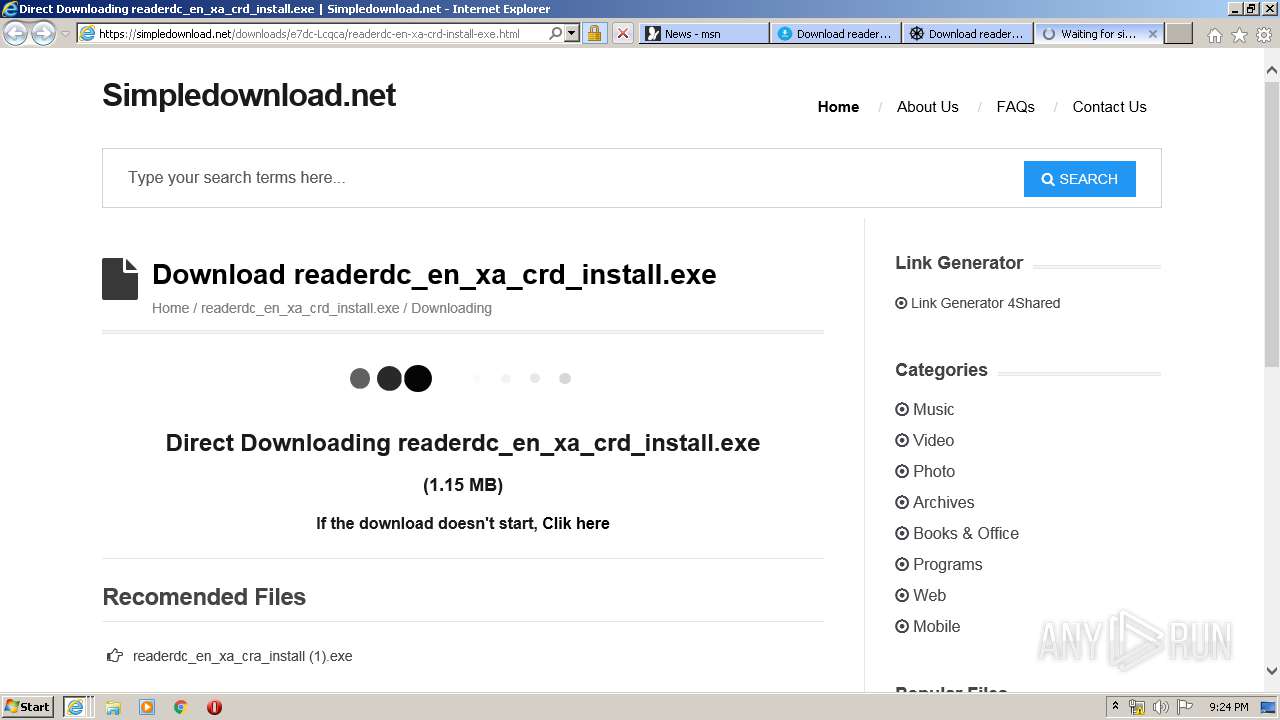Viewport: 1280px width, 720px height.
Task: Select the Mobile category
Action: (936, 626)
